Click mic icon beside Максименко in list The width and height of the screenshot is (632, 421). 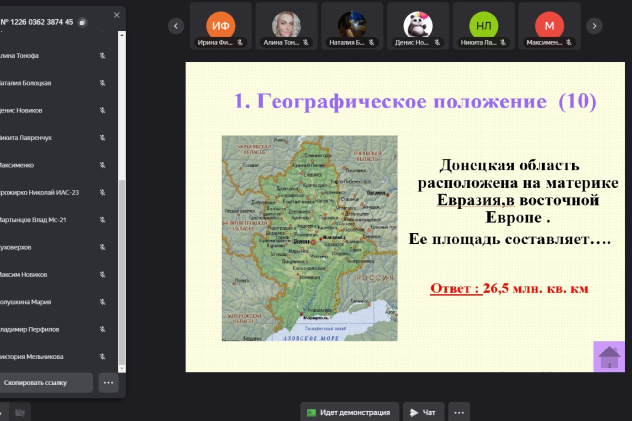(102, 165)
